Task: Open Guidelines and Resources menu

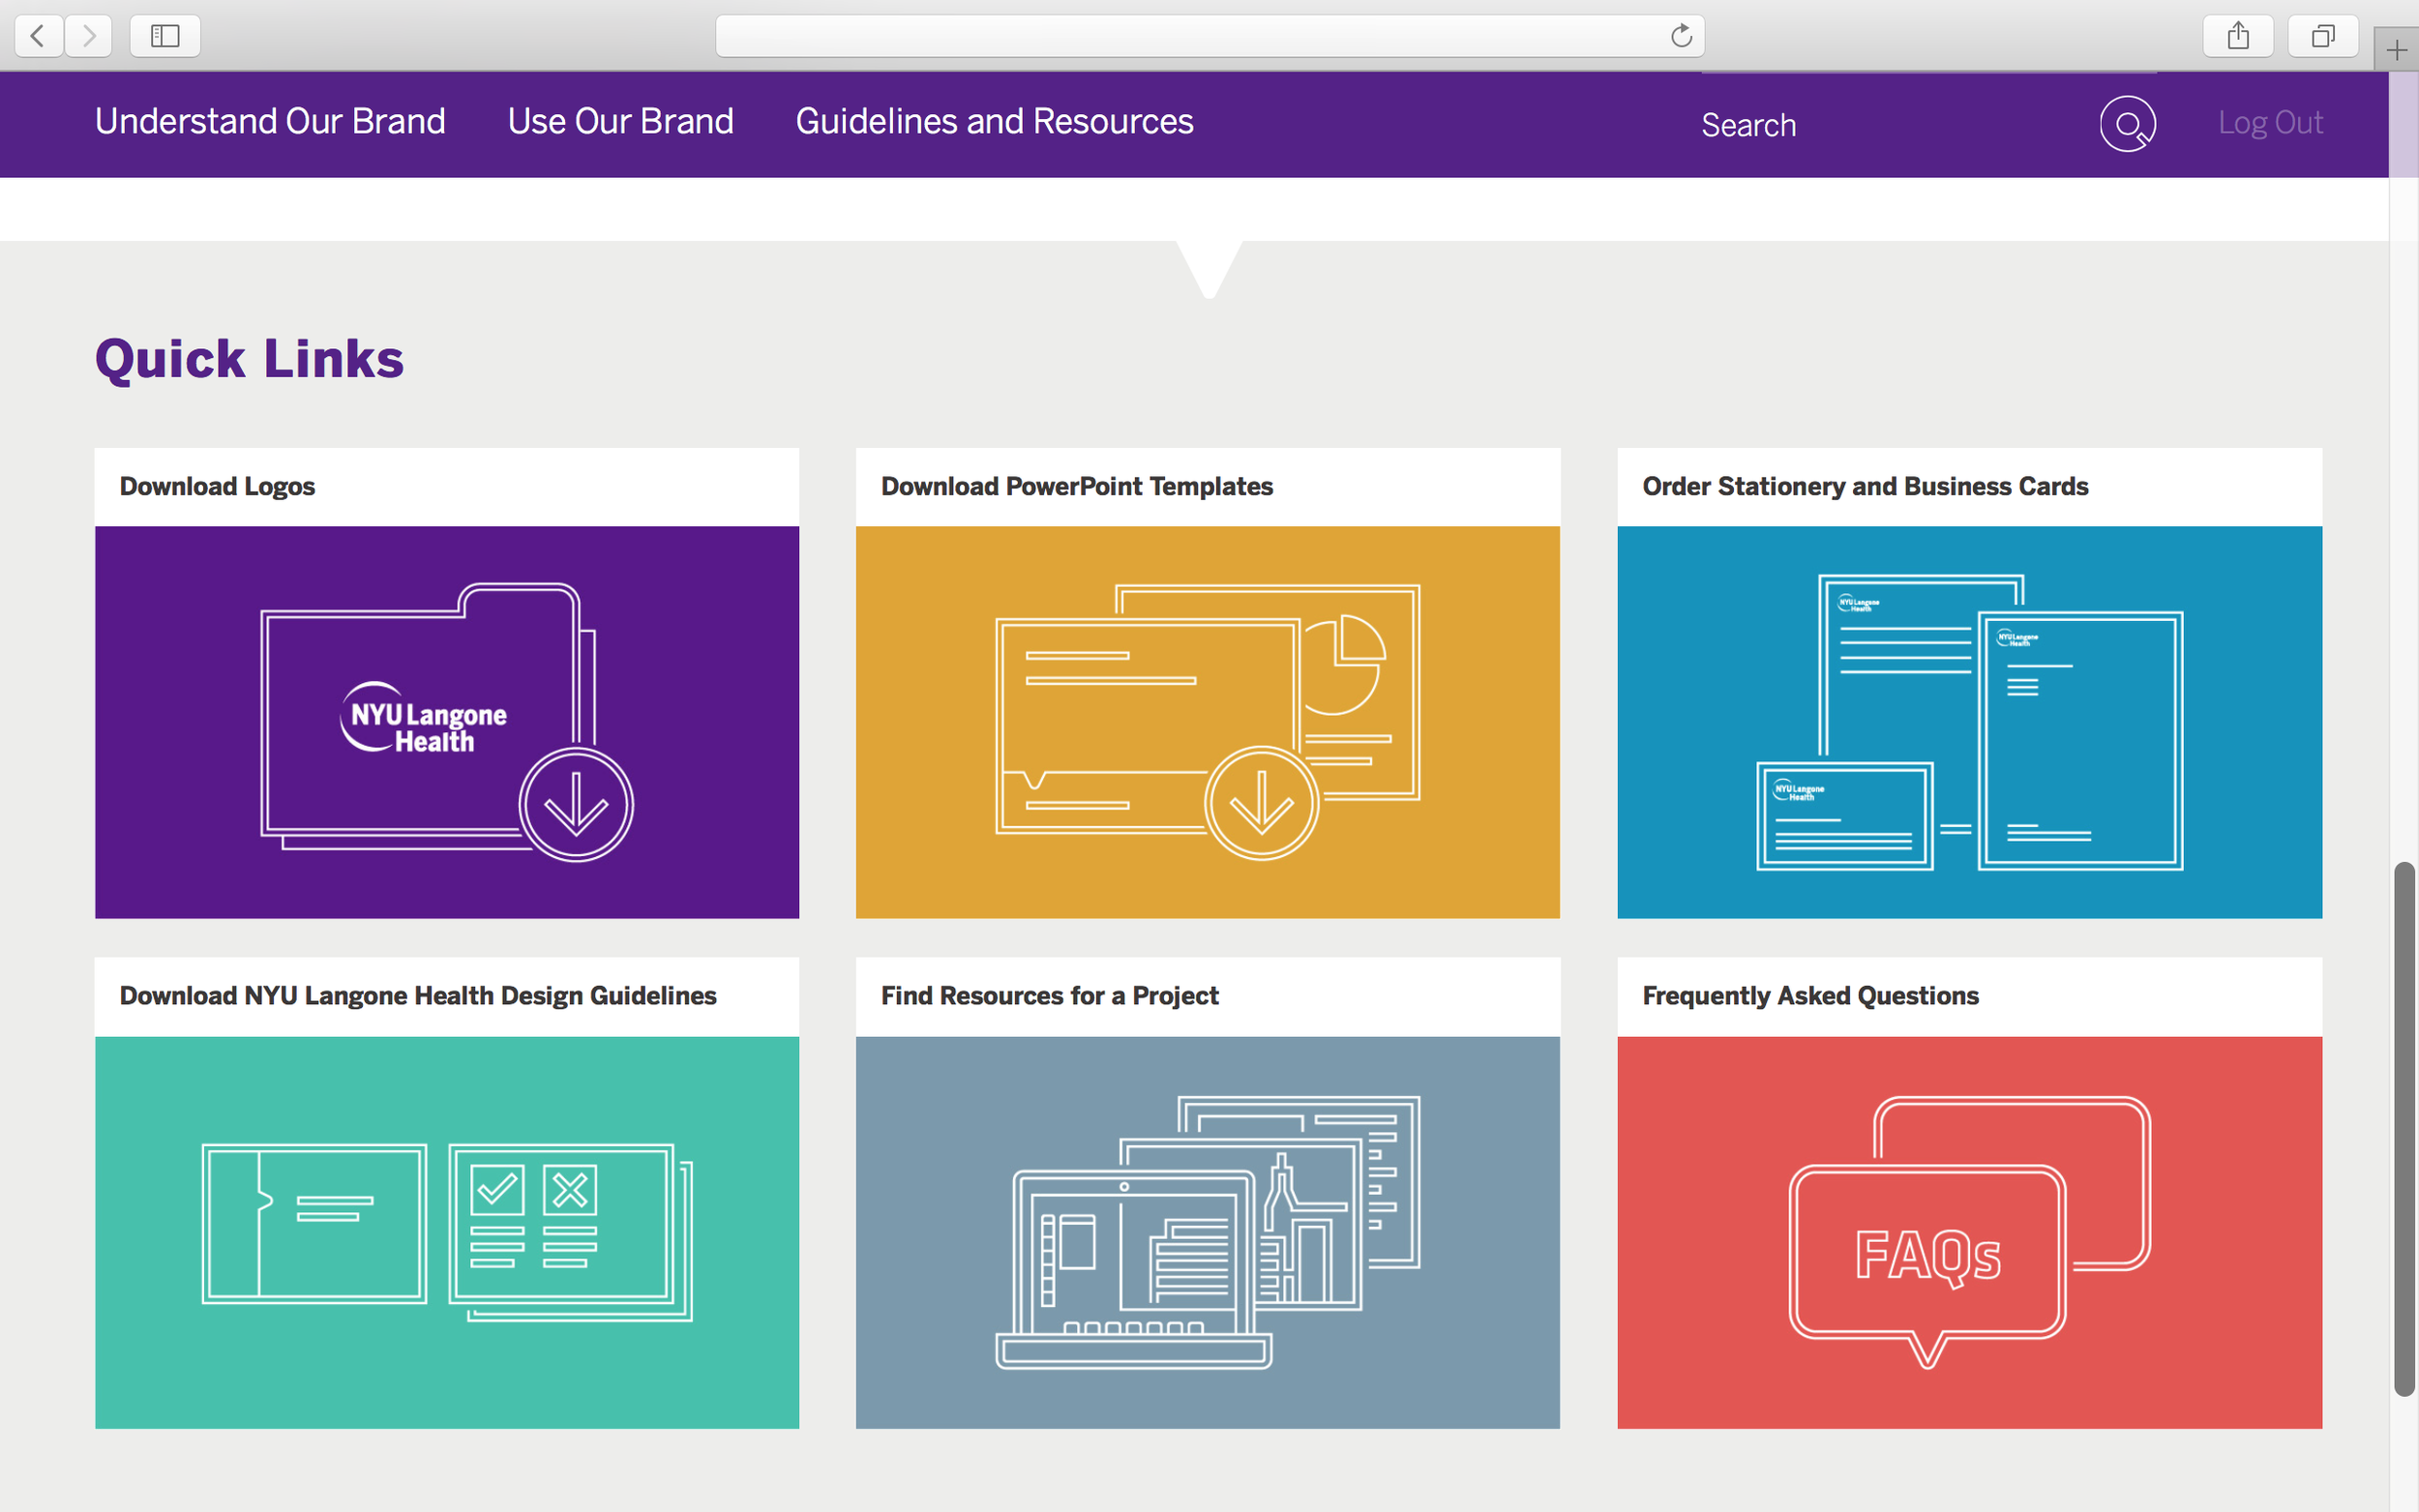Action: coord(994,121)
